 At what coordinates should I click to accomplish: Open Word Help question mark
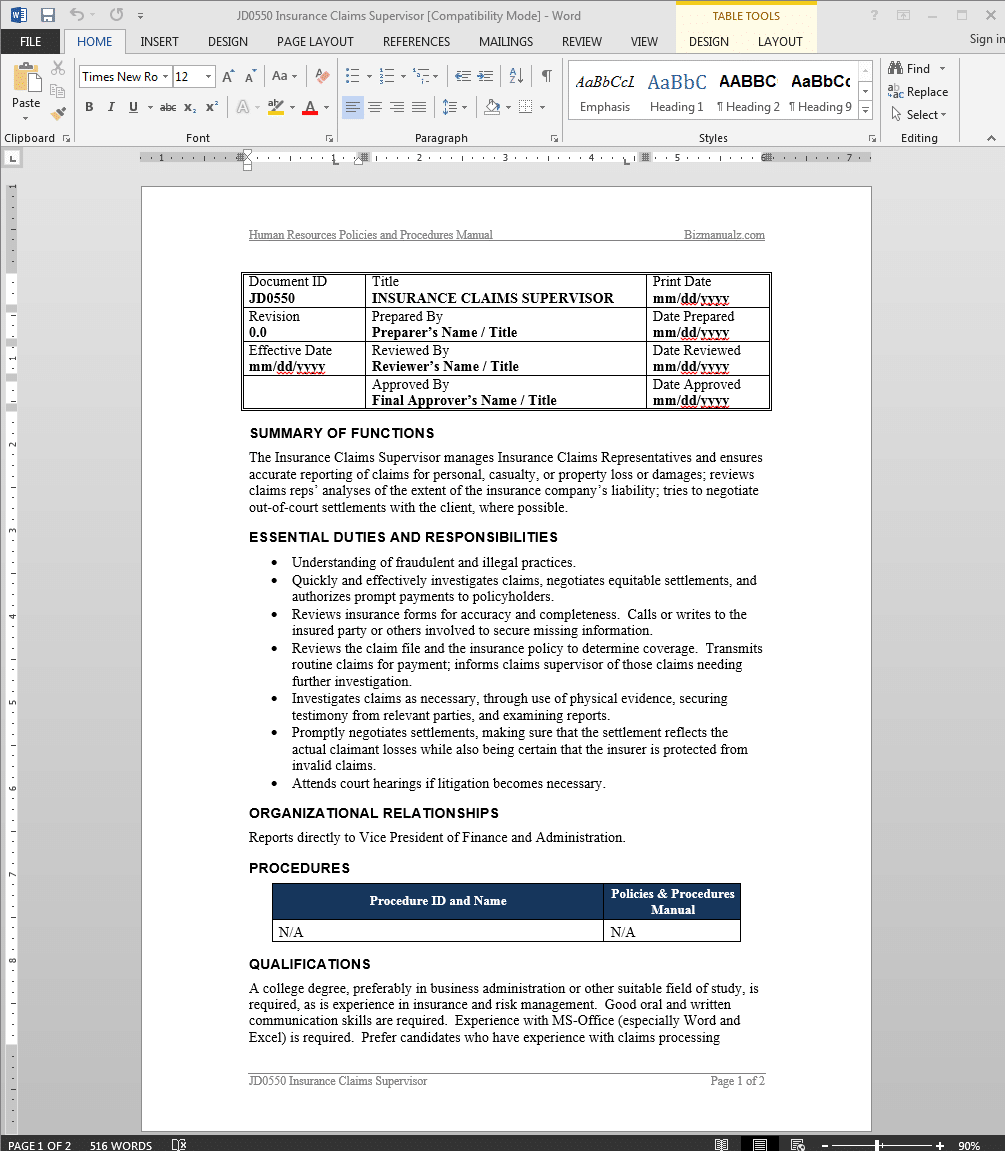click(874, 15)
